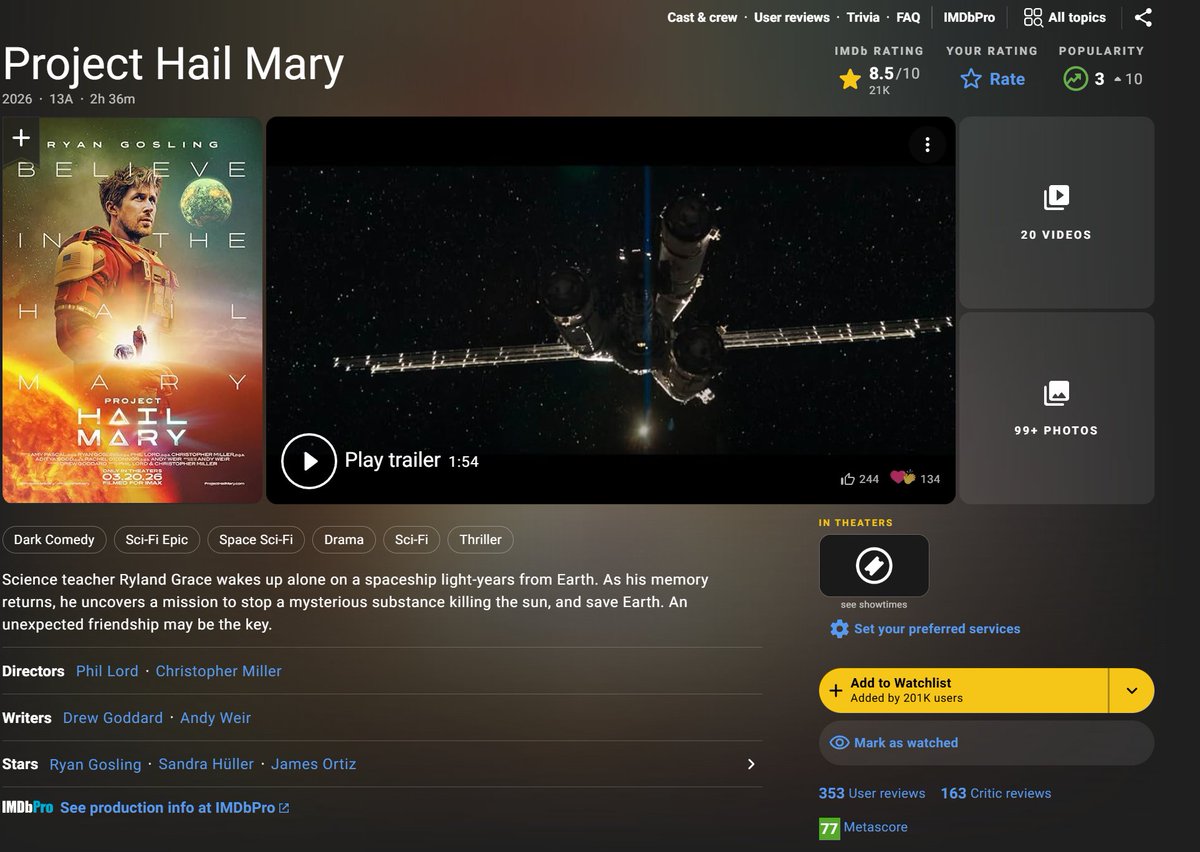Click the gear icon for preferred services
This screenshot has width=1200, height=852.
click(839, 629)
